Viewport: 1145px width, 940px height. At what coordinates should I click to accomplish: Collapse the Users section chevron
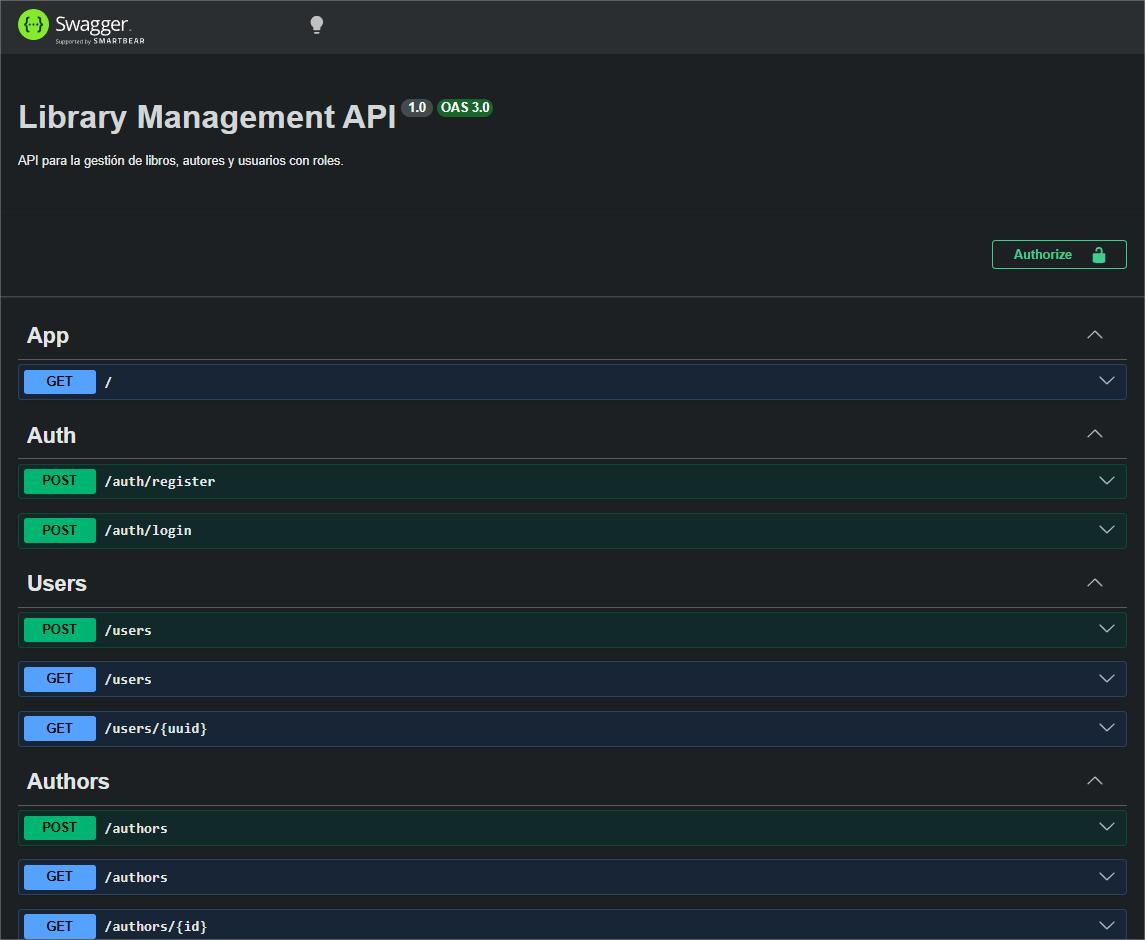click(x=1094, y=583)
